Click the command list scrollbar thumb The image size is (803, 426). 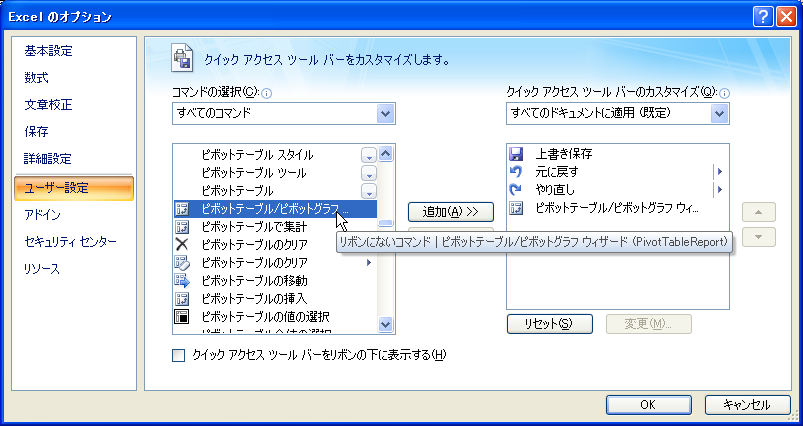[386, 223]
